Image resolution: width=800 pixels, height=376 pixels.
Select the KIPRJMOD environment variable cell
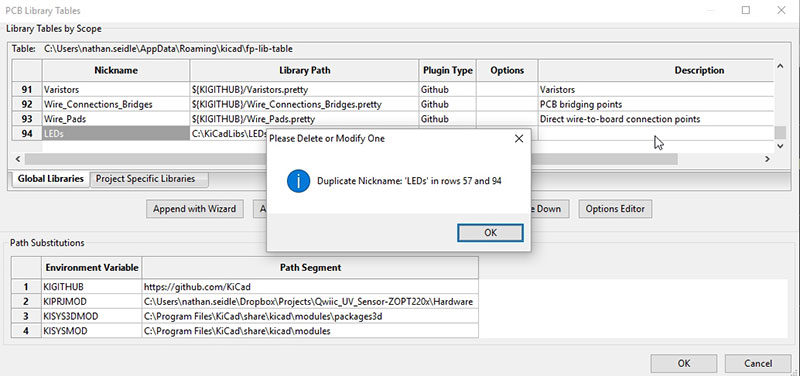pos(92,302)
